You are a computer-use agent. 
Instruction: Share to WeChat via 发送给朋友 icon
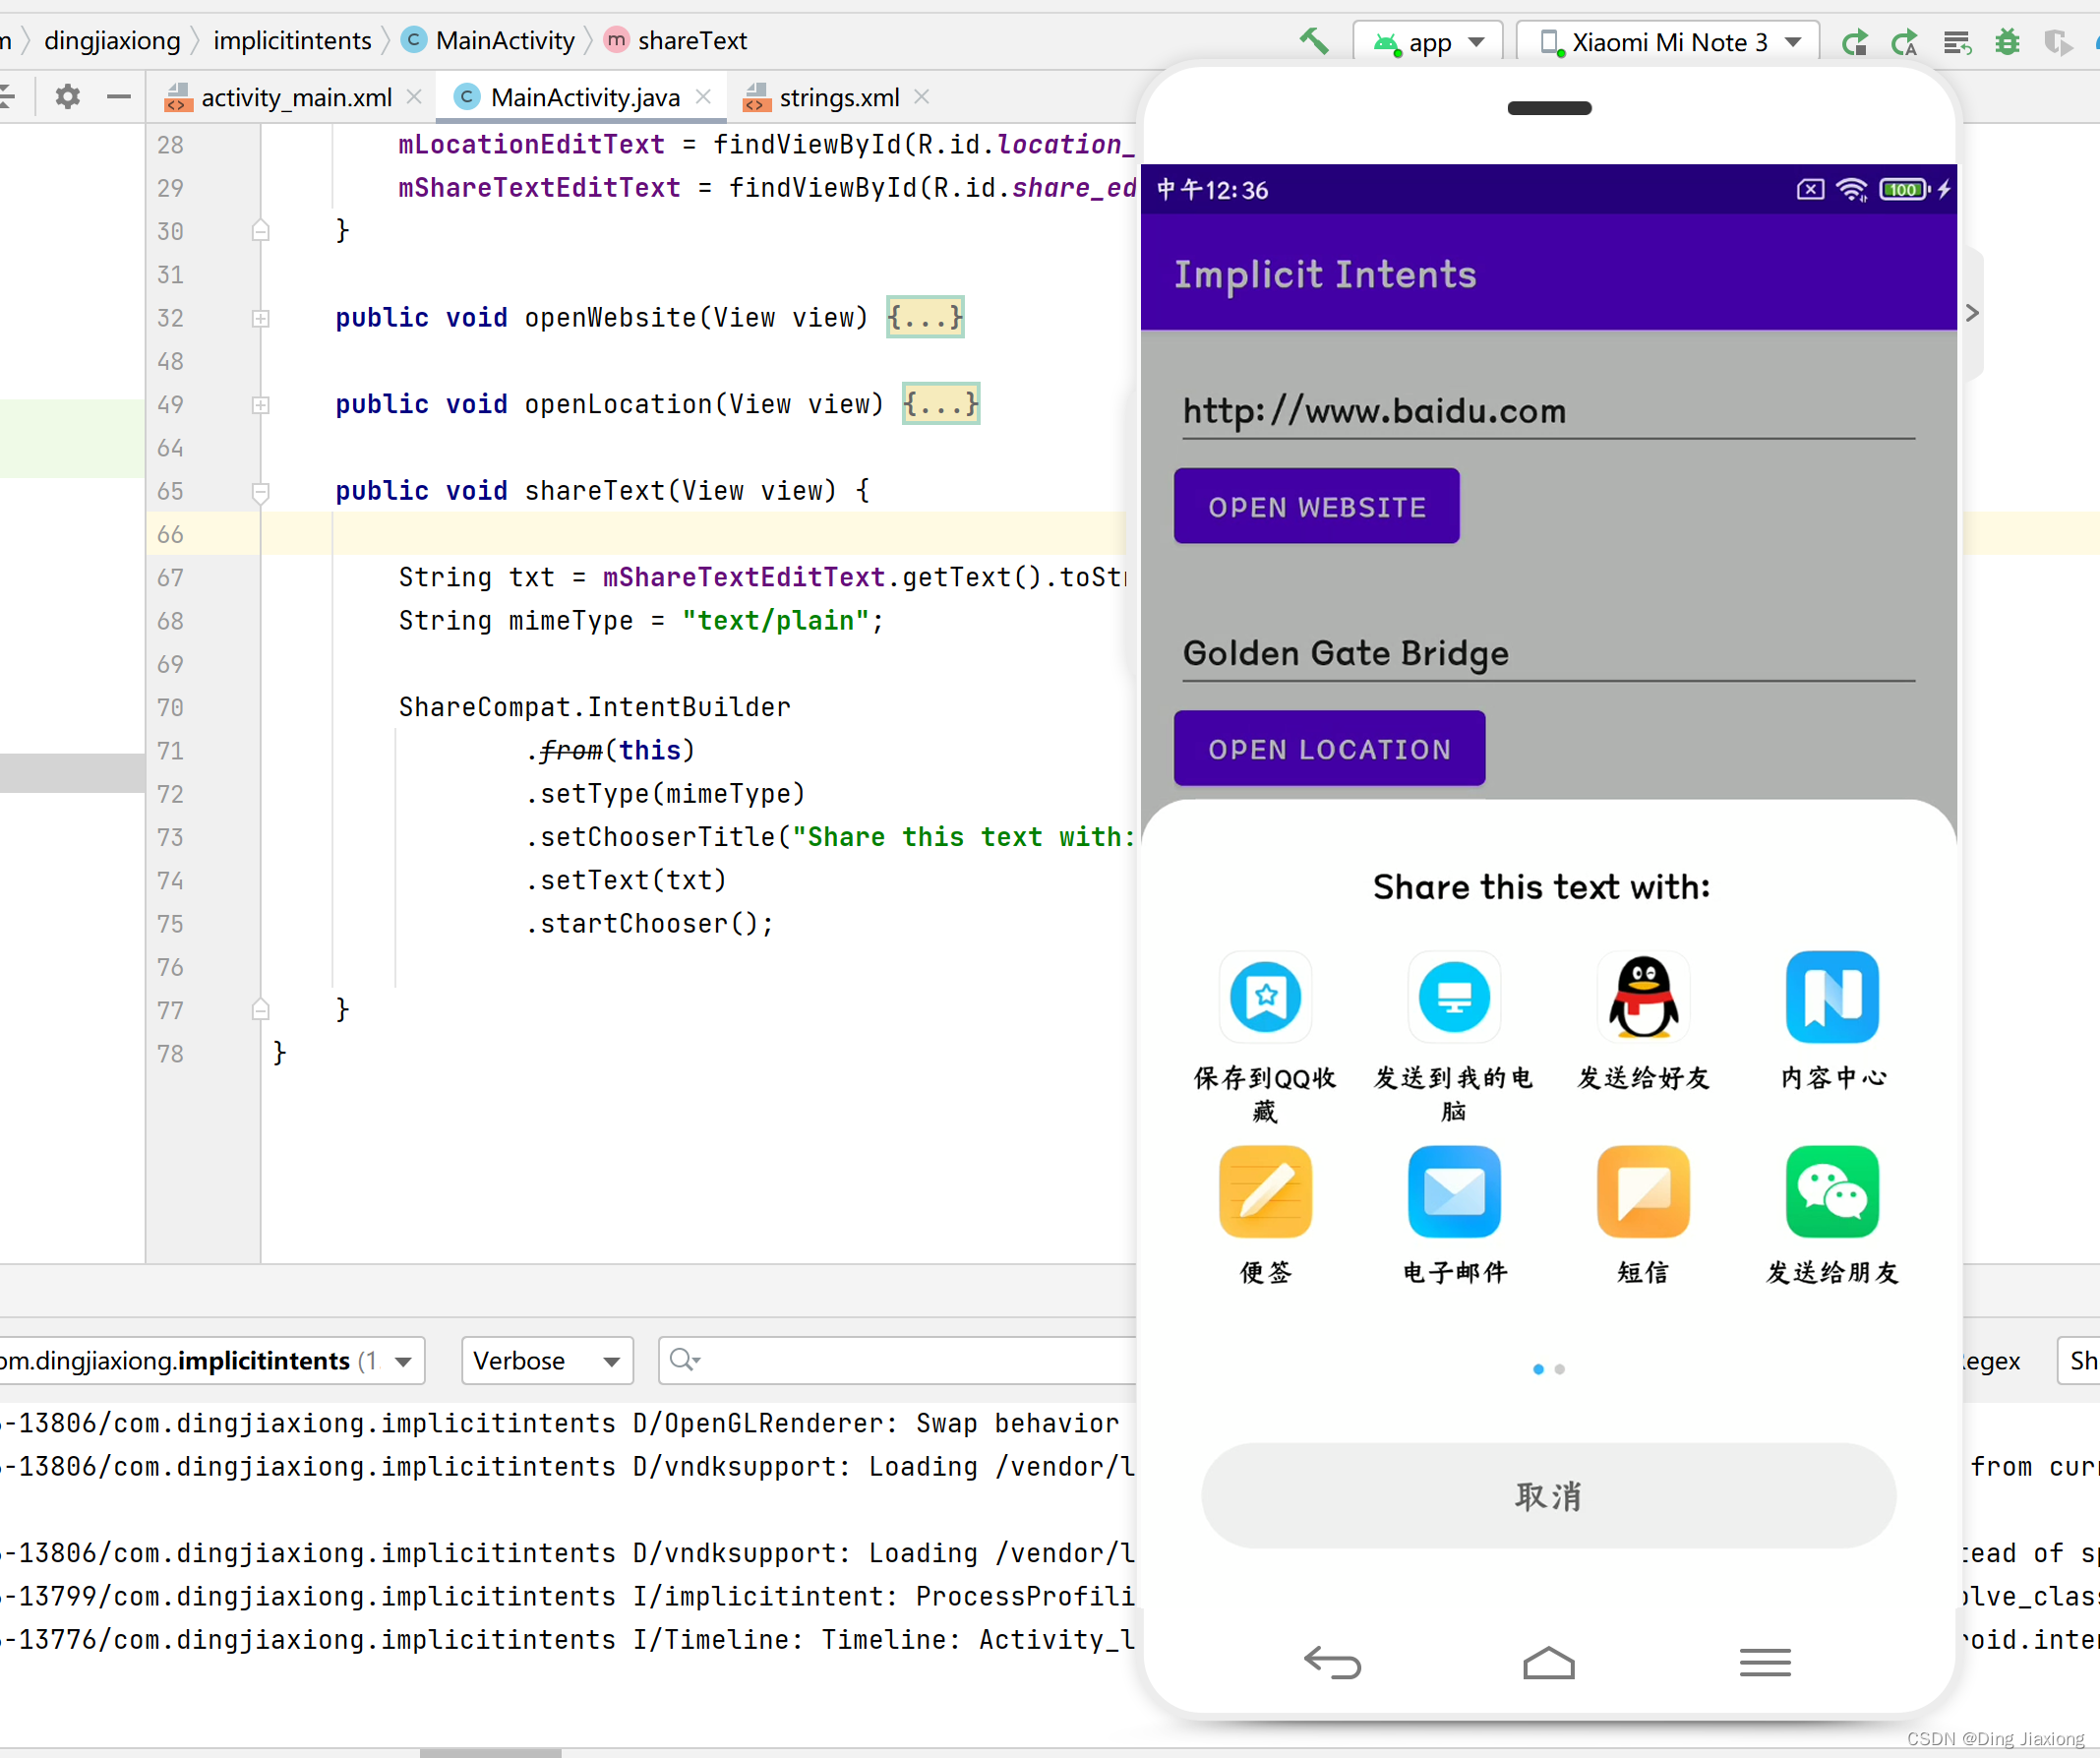(x=1831, y=1192)
